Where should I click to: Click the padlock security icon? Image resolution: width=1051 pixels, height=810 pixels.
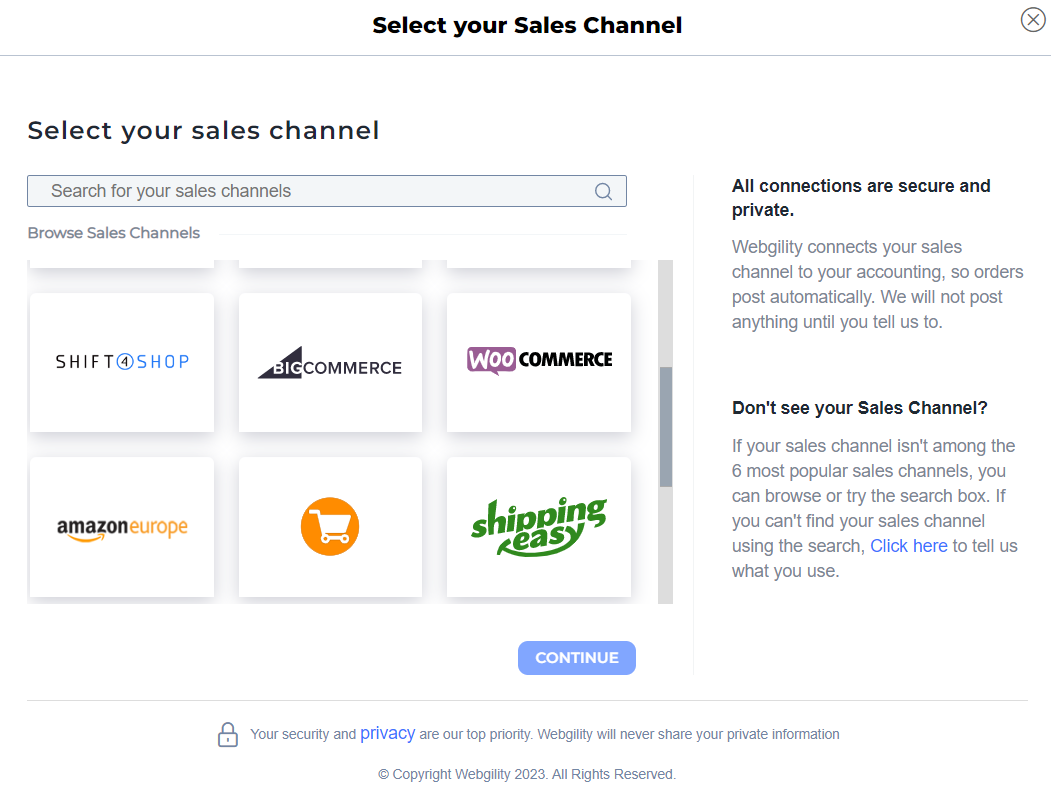tap(228, 734)
